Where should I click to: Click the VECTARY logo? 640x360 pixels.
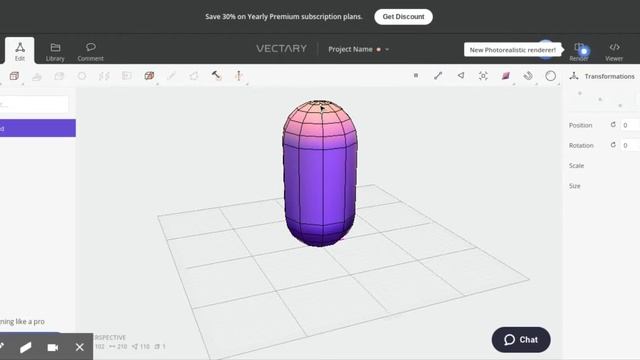click(281, 49)
